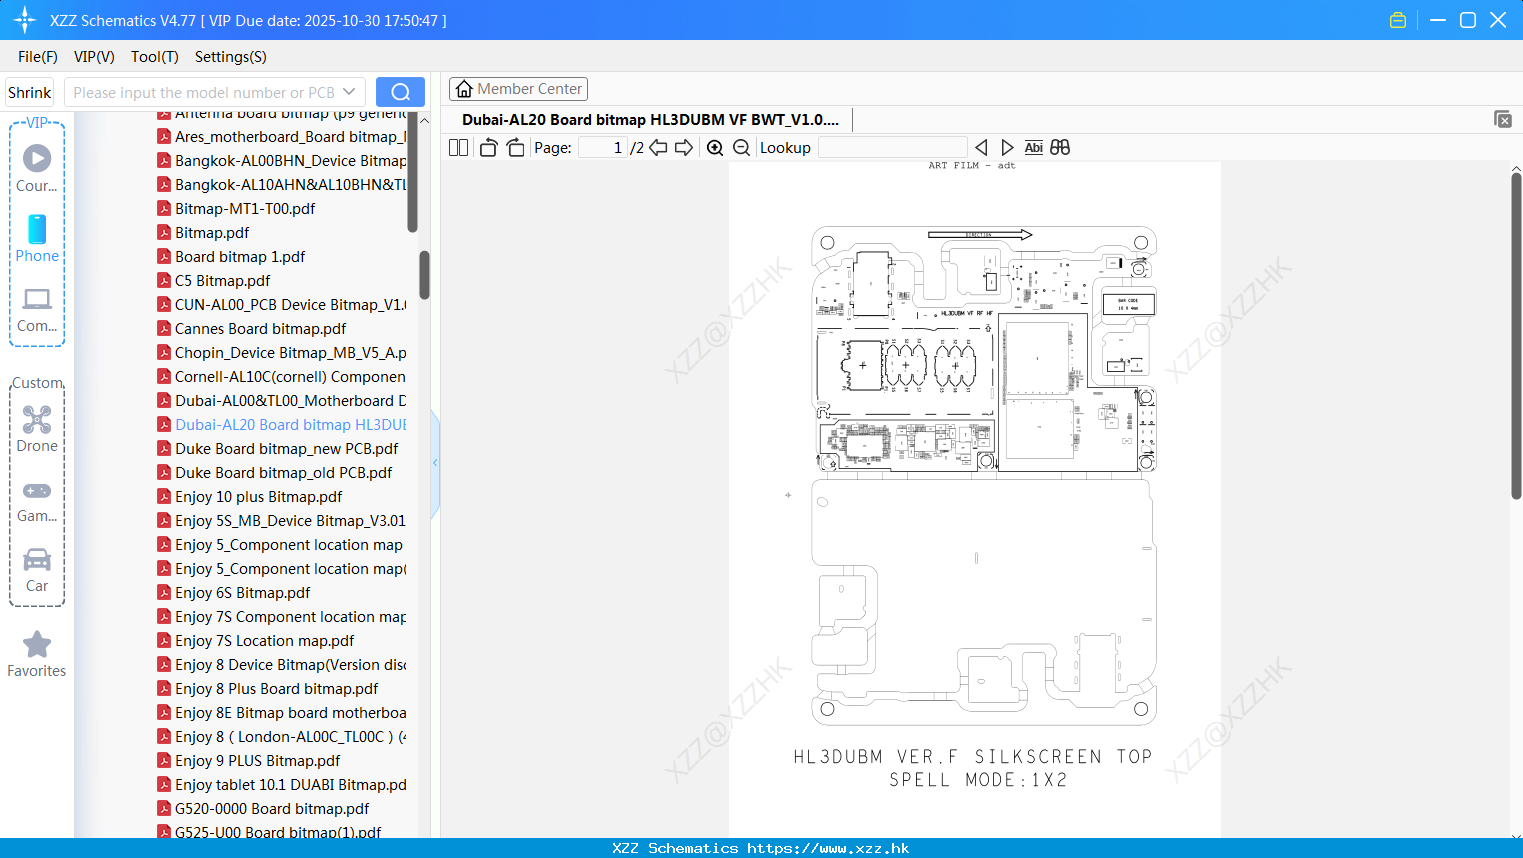The width and height of the screenshot is (1523, 858).
Task: Rotate the bitmap page counterclockwise
Action: pos(488,147)
